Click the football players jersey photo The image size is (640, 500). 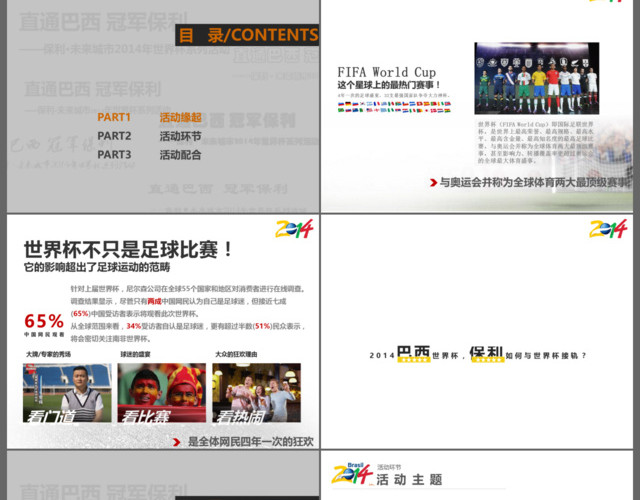pyautogui.click(x=537, y=78)
